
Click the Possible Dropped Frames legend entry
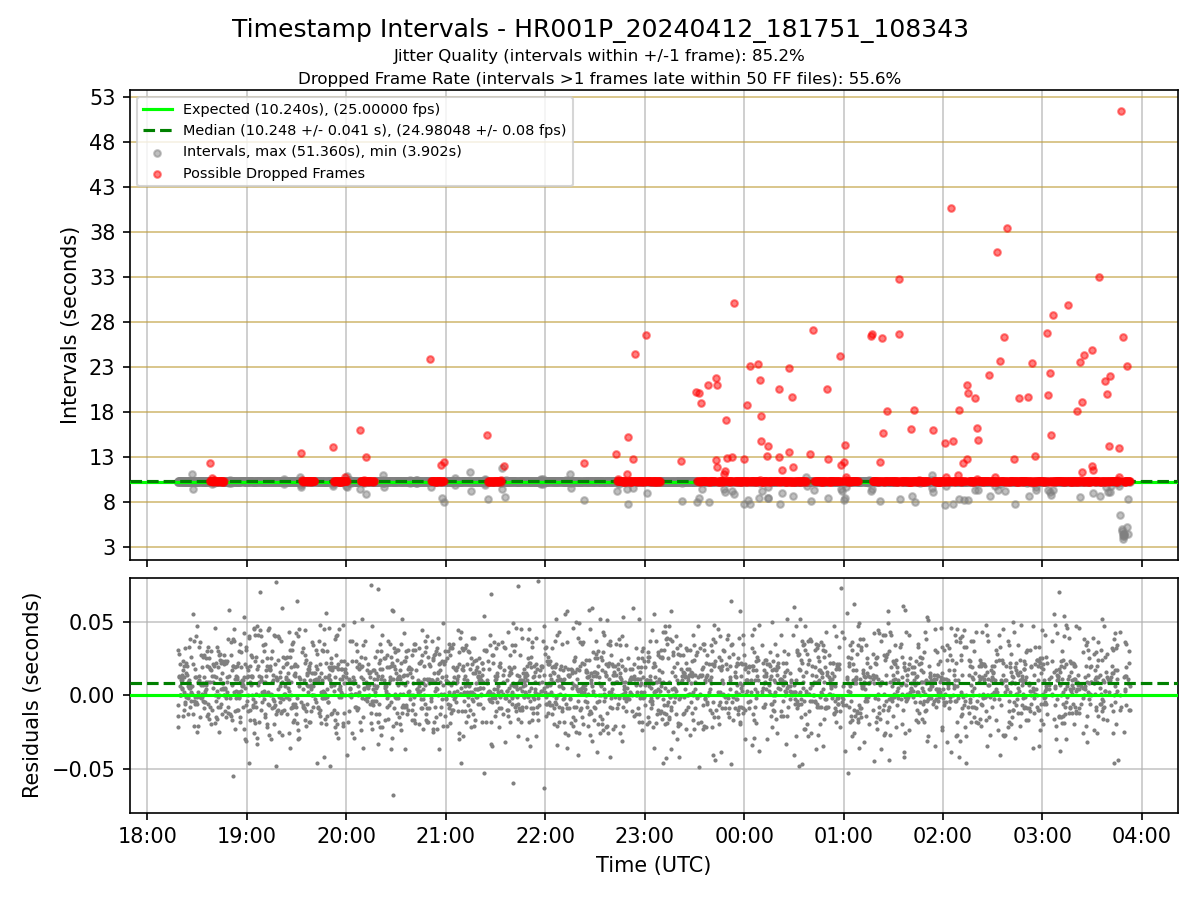pos(273,173)
